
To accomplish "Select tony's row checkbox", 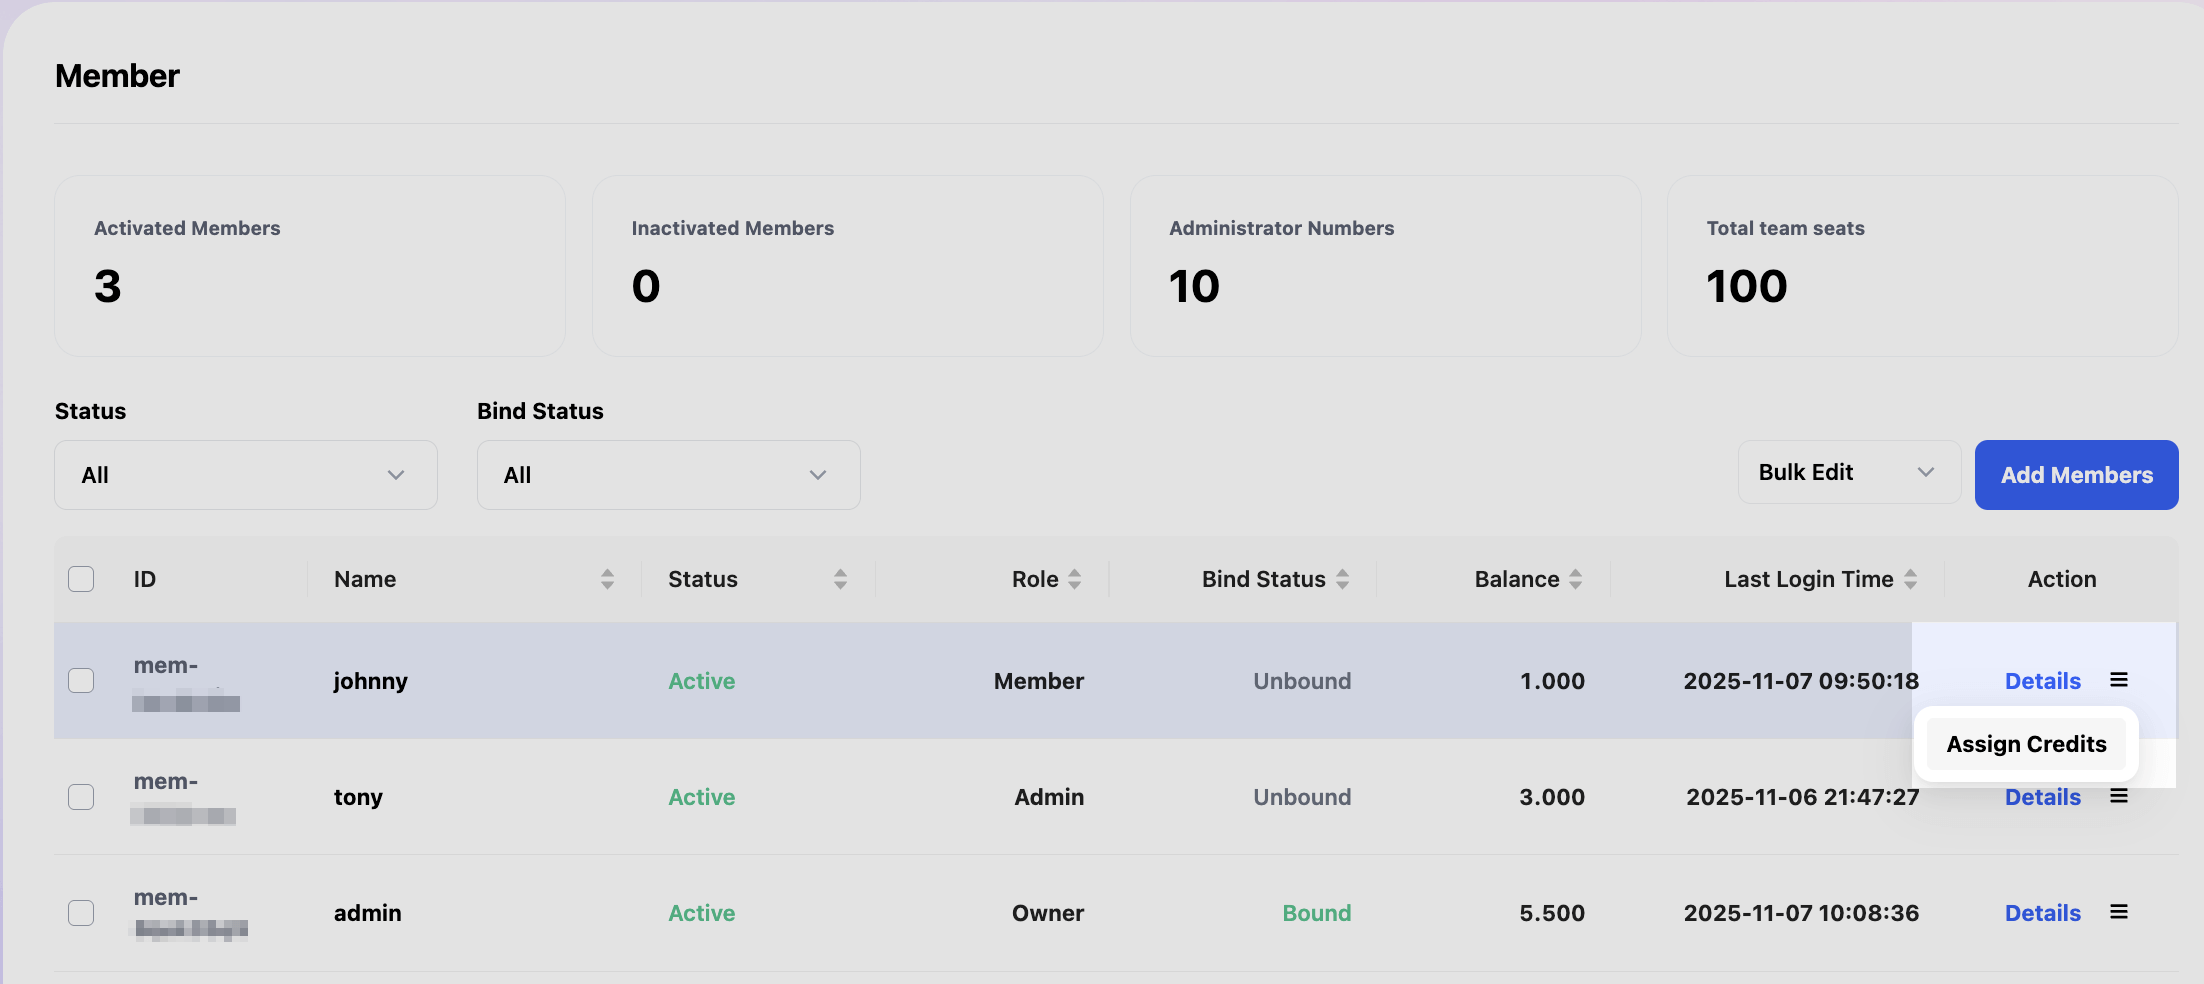I will (81, 797).
